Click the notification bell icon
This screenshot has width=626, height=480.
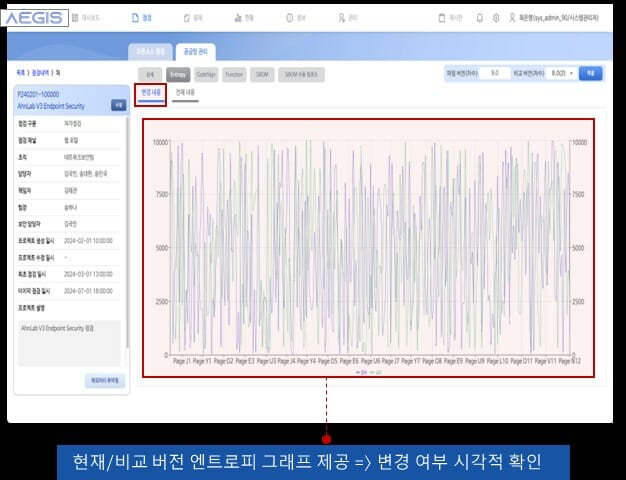480,18
